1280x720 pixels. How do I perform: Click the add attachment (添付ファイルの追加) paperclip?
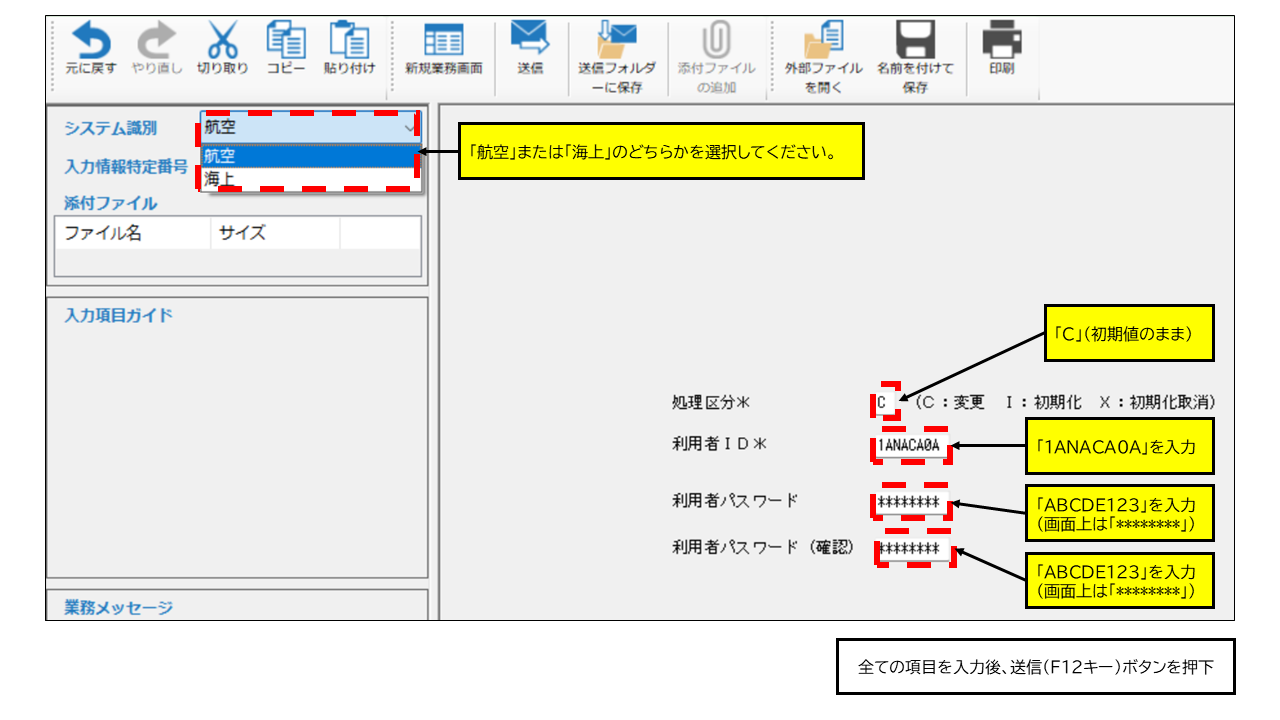716,42
